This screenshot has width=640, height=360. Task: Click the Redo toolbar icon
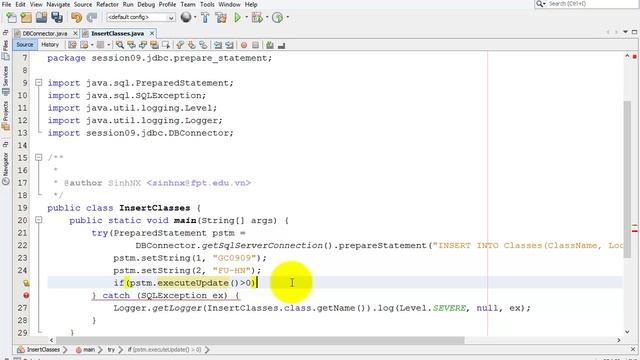(x=92, y=18)
